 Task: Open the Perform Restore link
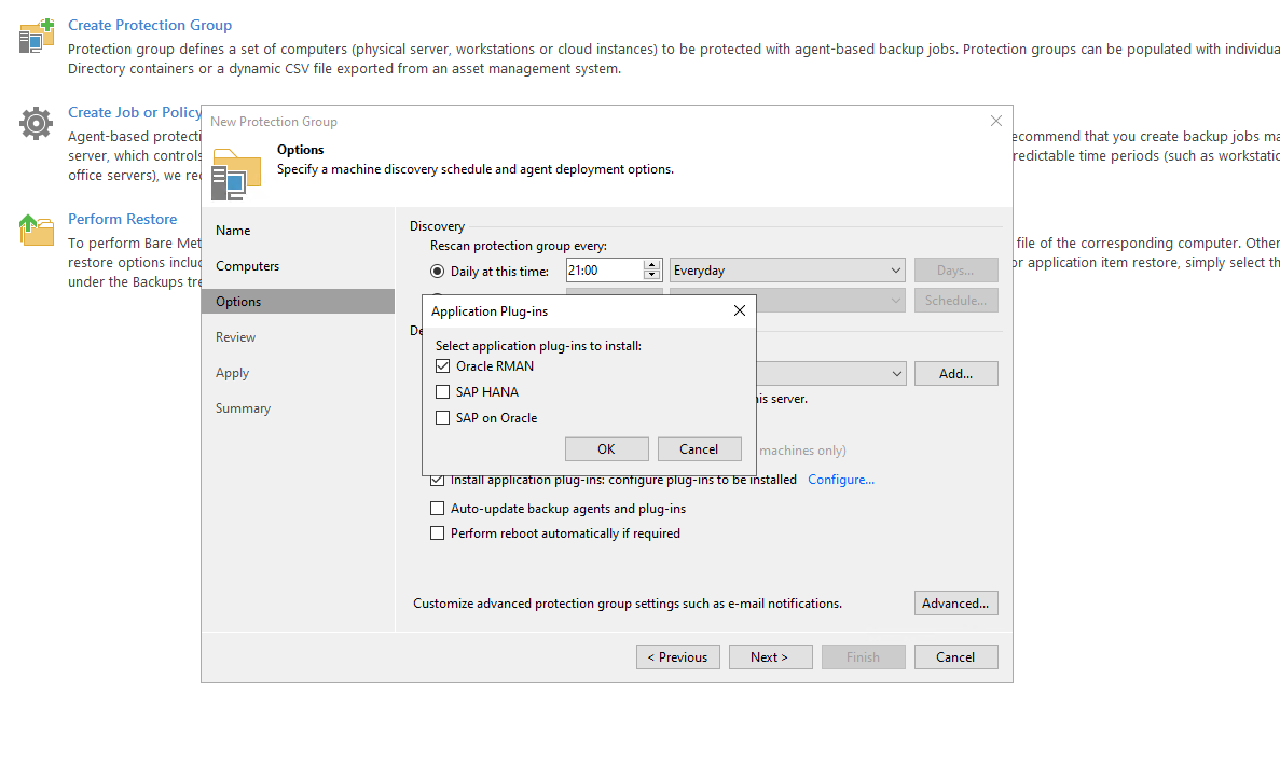coord(122,219)
